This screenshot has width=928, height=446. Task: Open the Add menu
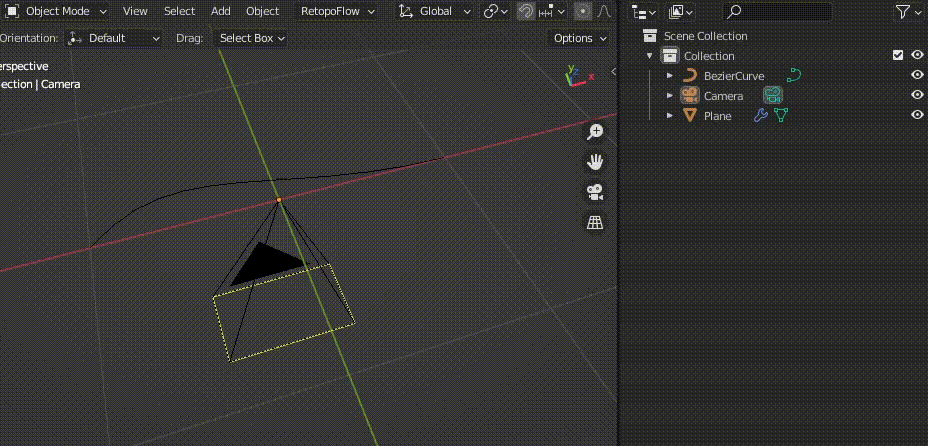pos(220,12)
